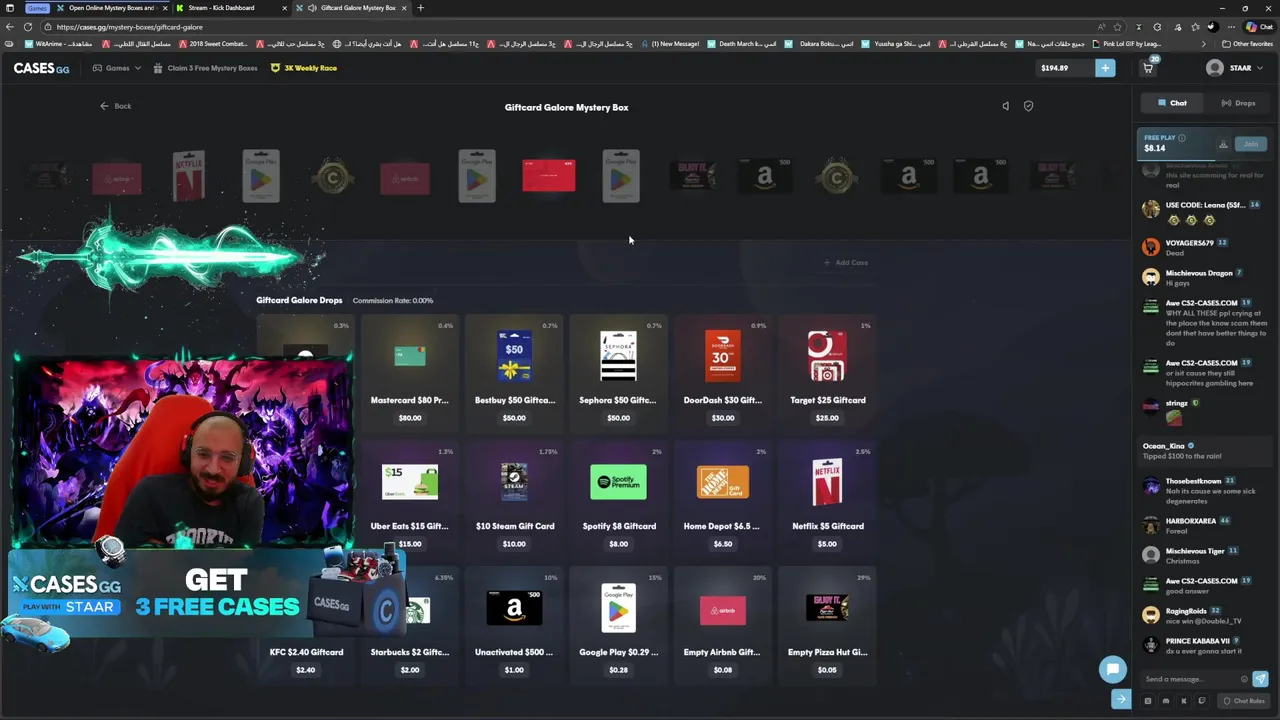This screenshot has height=720, width=1280.
Task: Select the Spotify $8 giftcard
Action: tap(618, 498)
